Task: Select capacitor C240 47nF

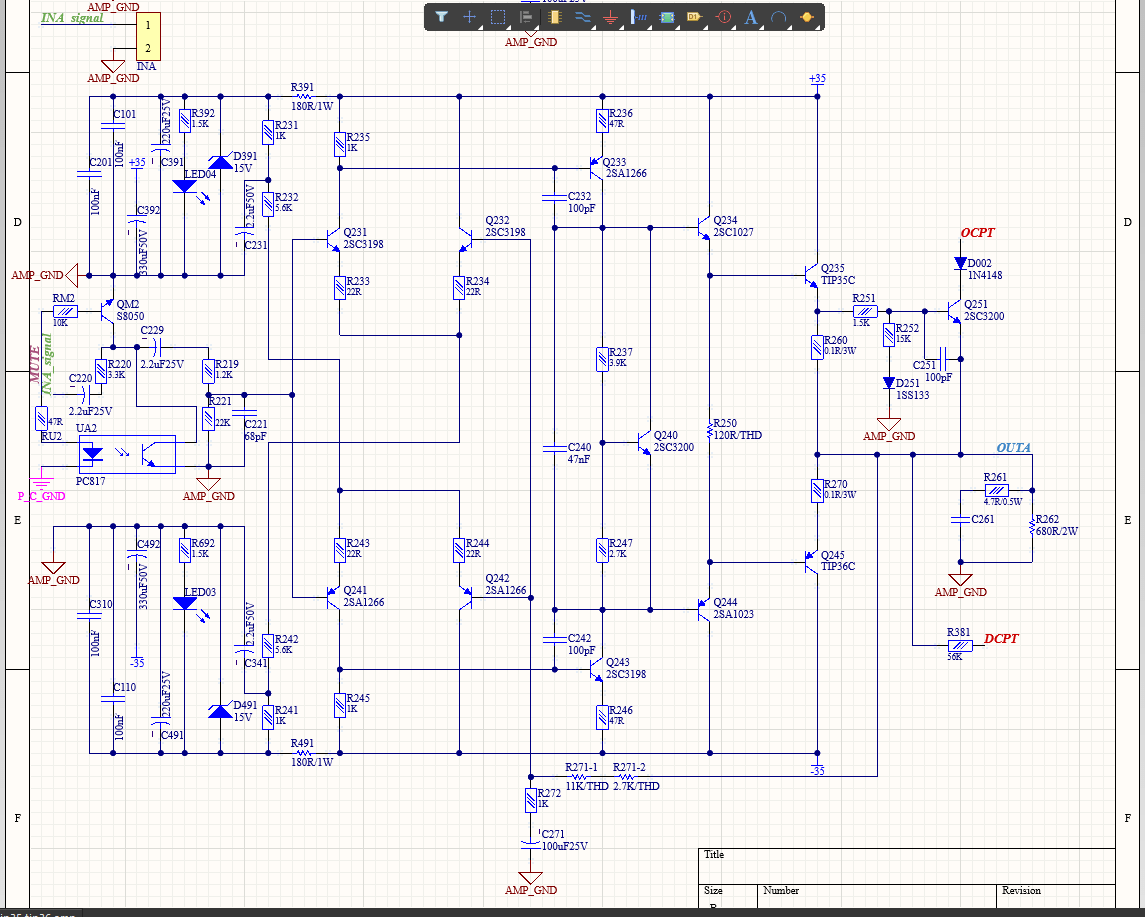Action: click(554, 448)
